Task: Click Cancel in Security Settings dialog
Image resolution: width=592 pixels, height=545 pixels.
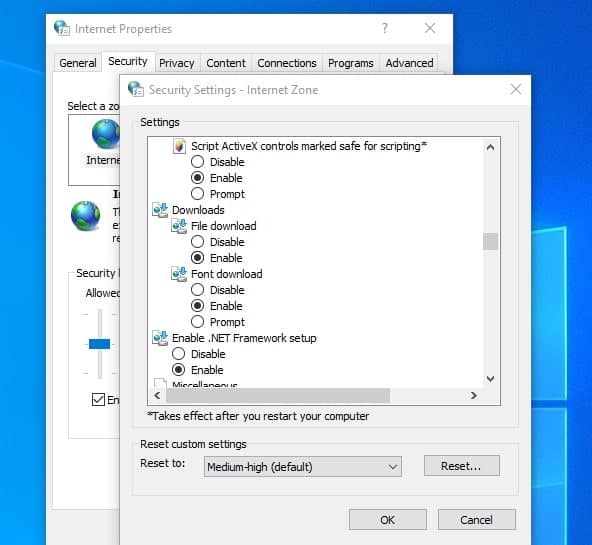Action: click(476, 520)
